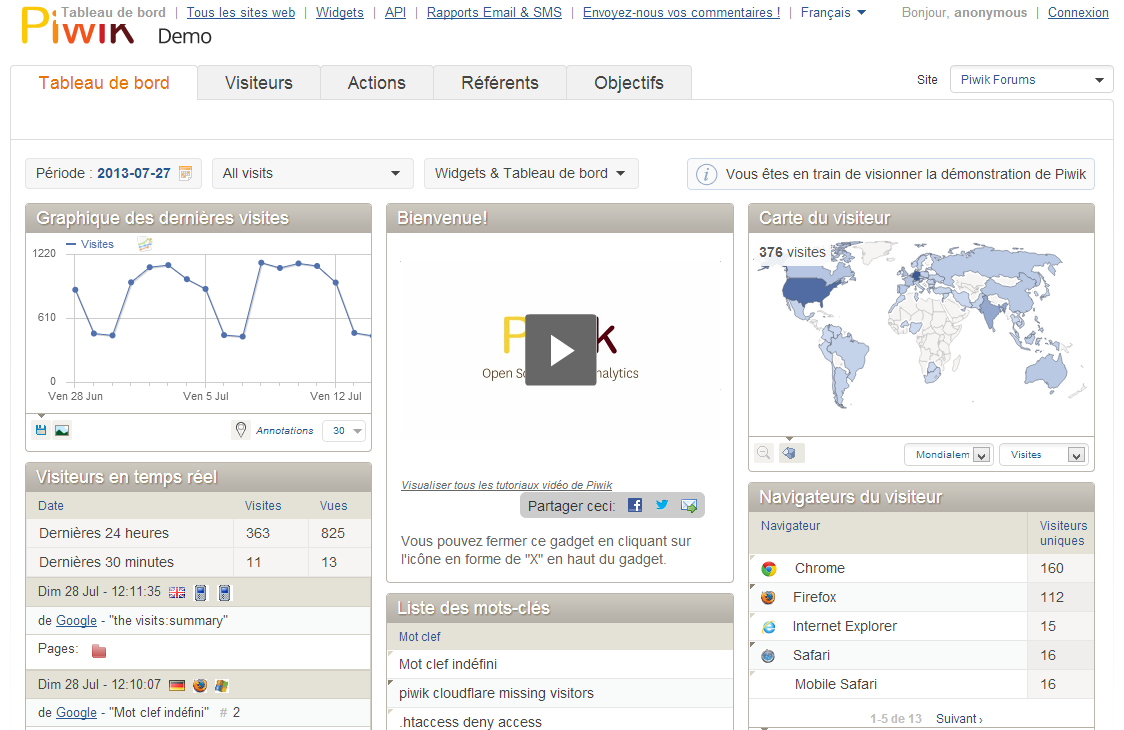Open the Visites metric dropdown under map
The width and height of the screenshot is (1124, 730).
(x=1044, y=455)
